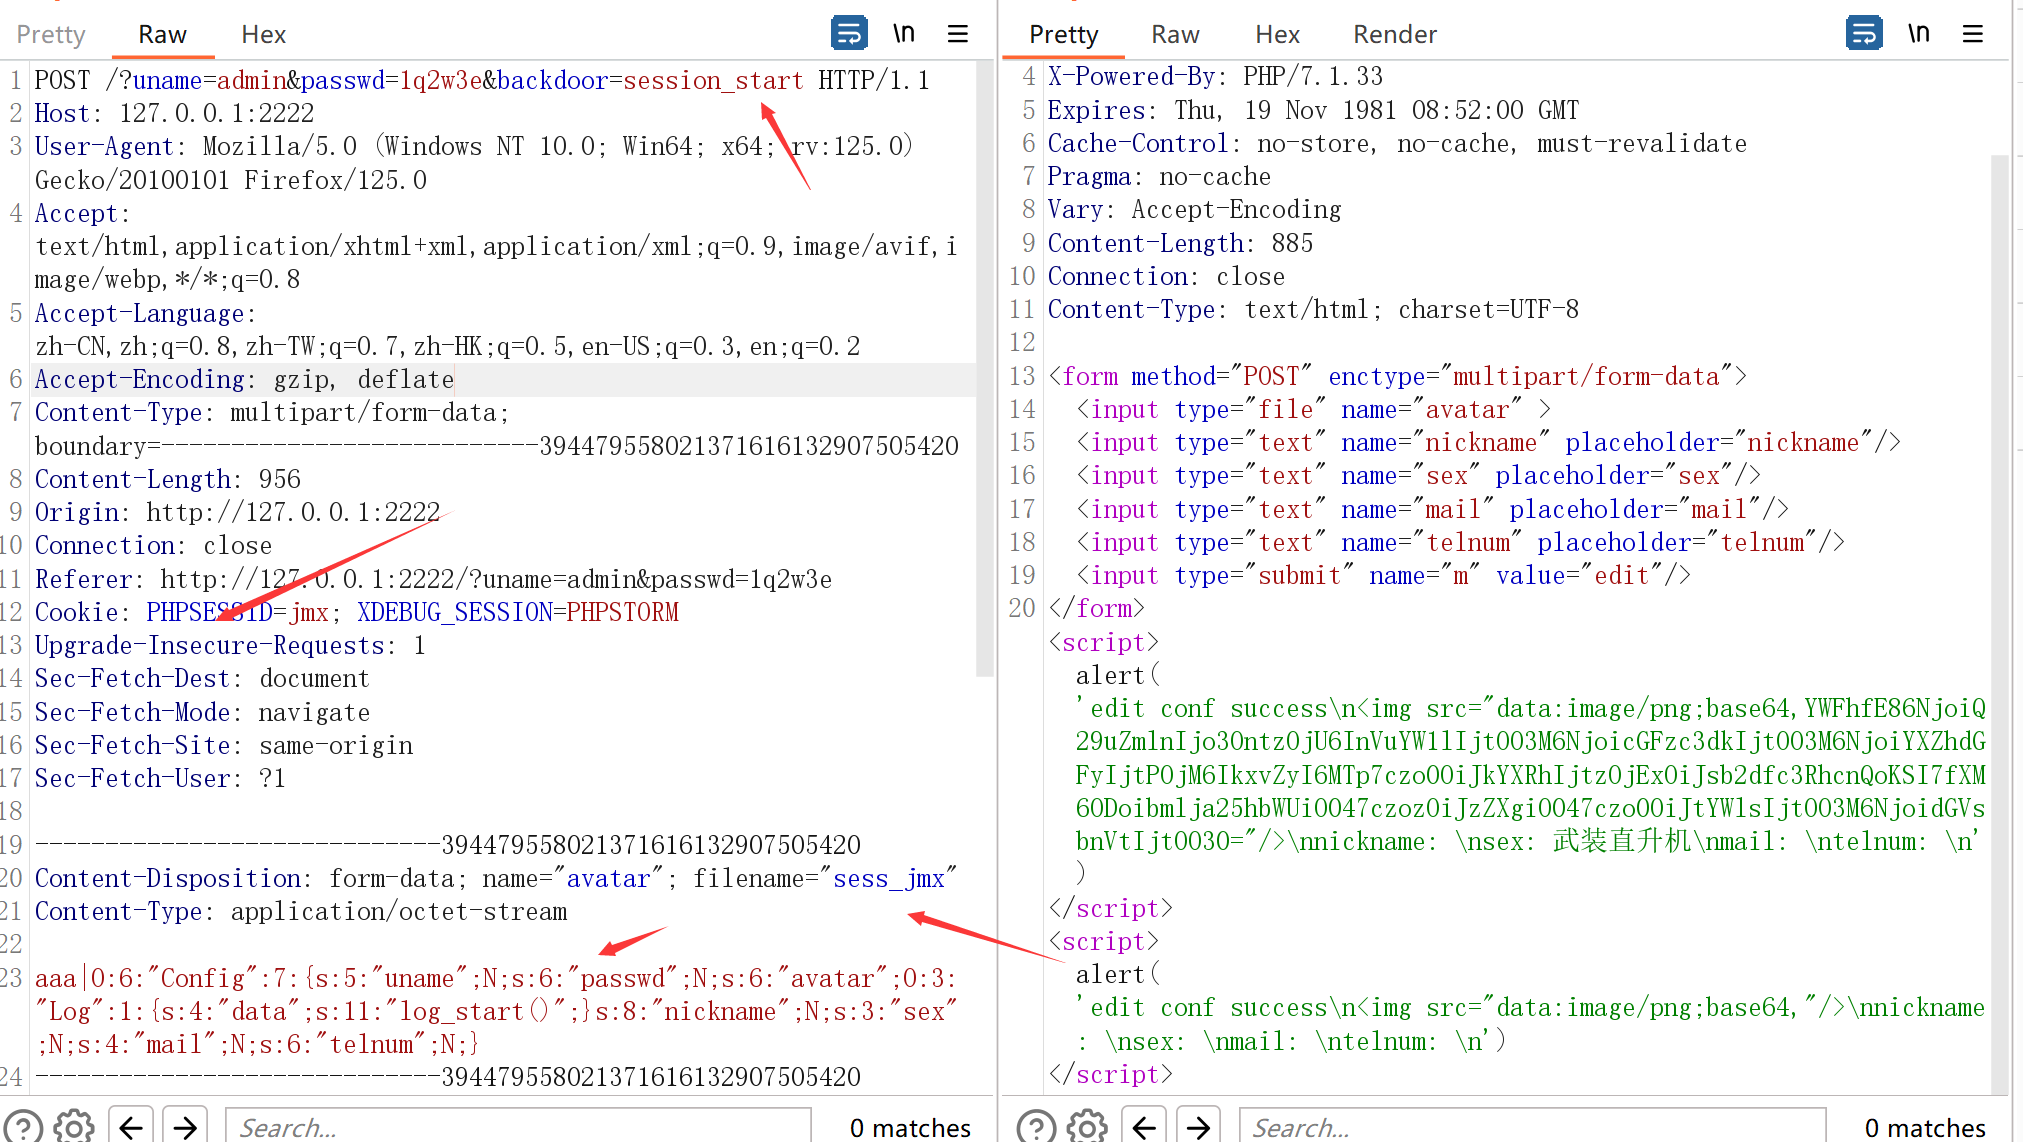Viewport: 2023px width, 1142px height.
Task: Switch request panel to Pretty tab
Action: tap(50, 35)
